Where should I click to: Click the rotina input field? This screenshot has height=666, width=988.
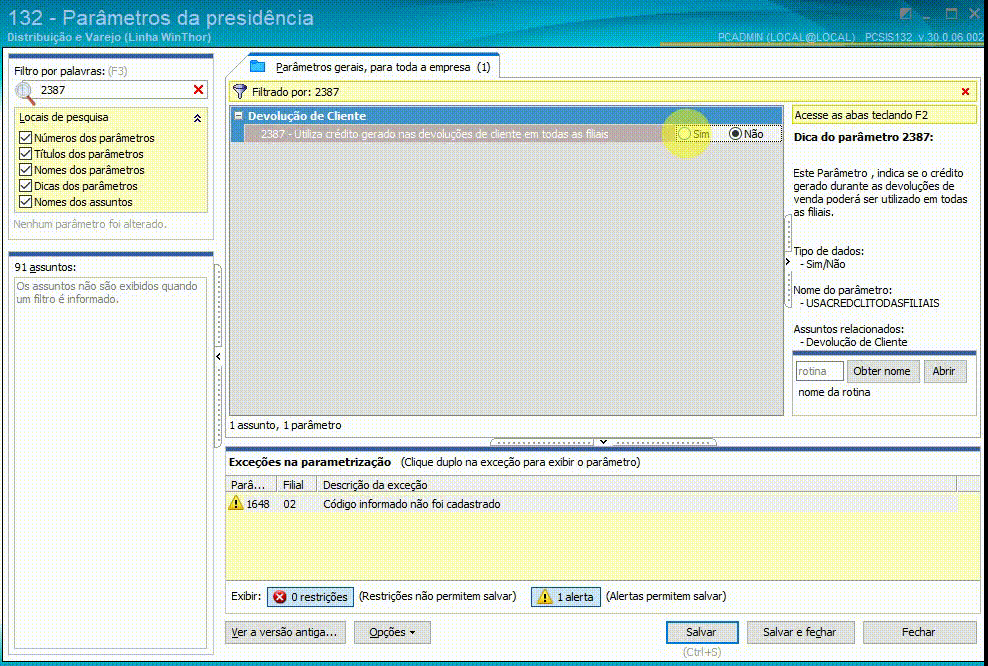(819, 371)
